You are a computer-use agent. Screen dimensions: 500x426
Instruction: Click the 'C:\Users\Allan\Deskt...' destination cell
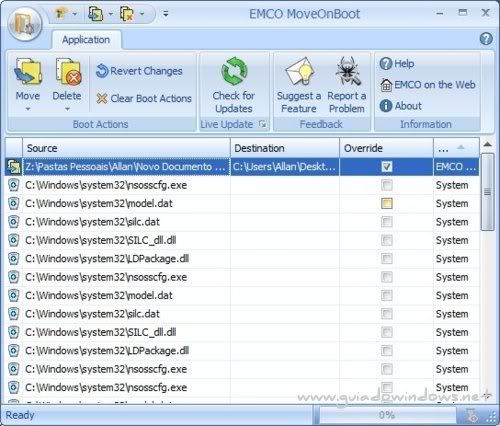click(285, 167)
